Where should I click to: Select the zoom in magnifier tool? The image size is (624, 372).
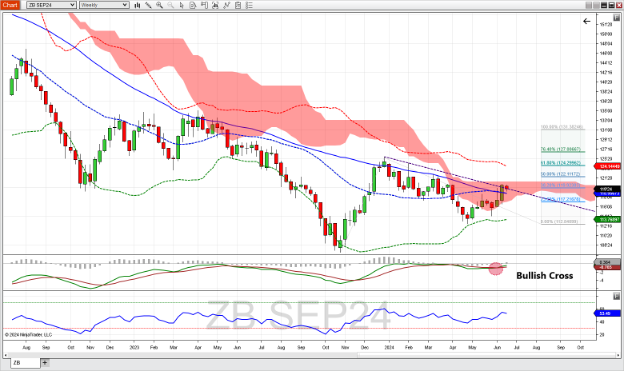[160, 5]
